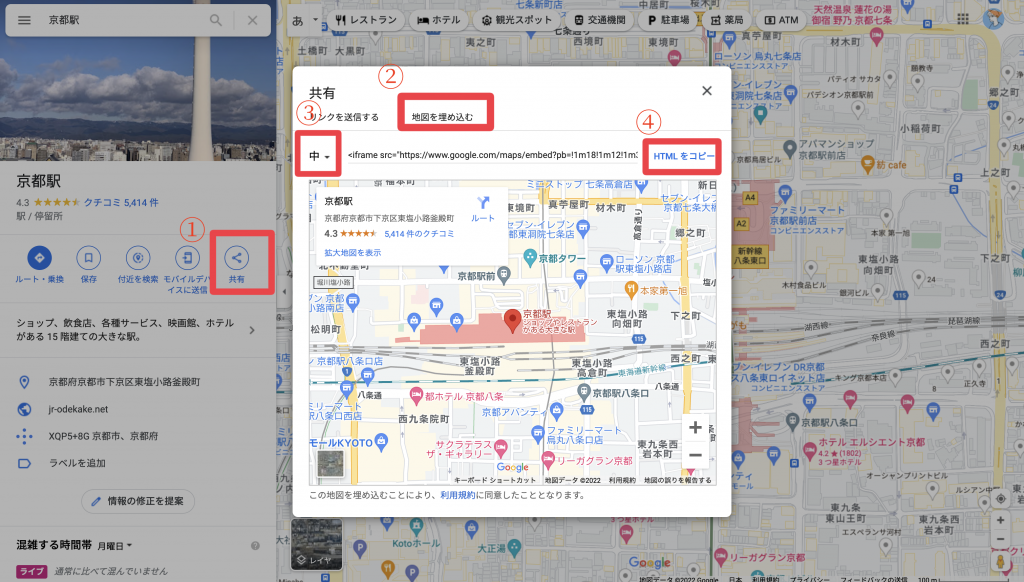Zoom out with the preview map minus button
This screenshot has height=582, width=1024.
(695, 455)
